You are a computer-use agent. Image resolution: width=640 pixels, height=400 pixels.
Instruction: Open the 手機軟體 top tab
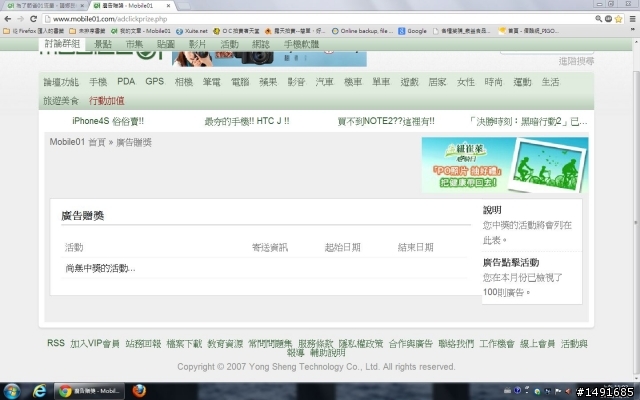click(301, 44)
